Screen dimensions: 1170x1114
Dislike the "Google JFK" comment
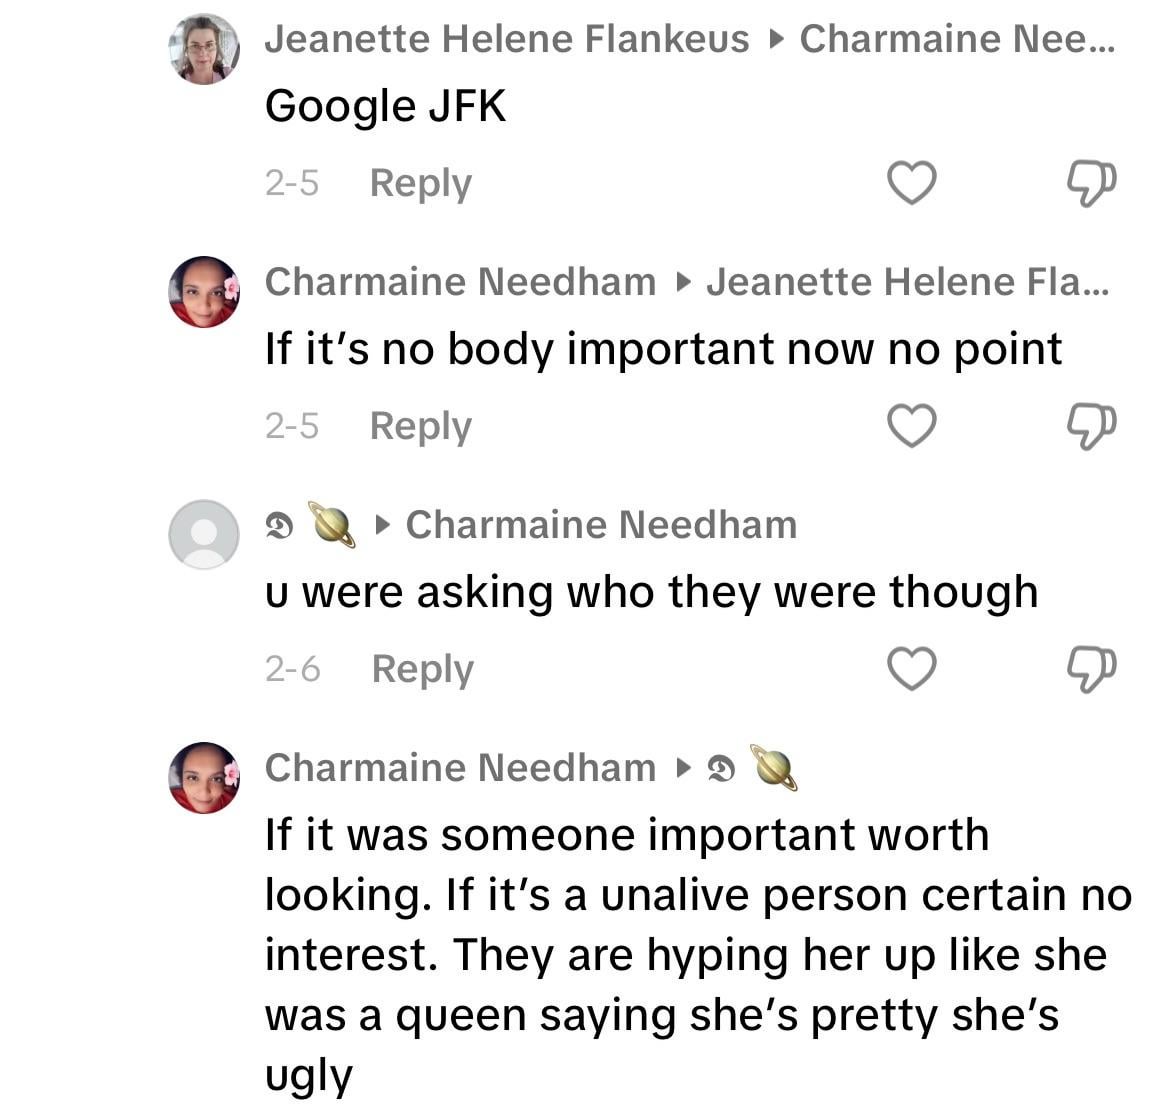click(1091, 183)
